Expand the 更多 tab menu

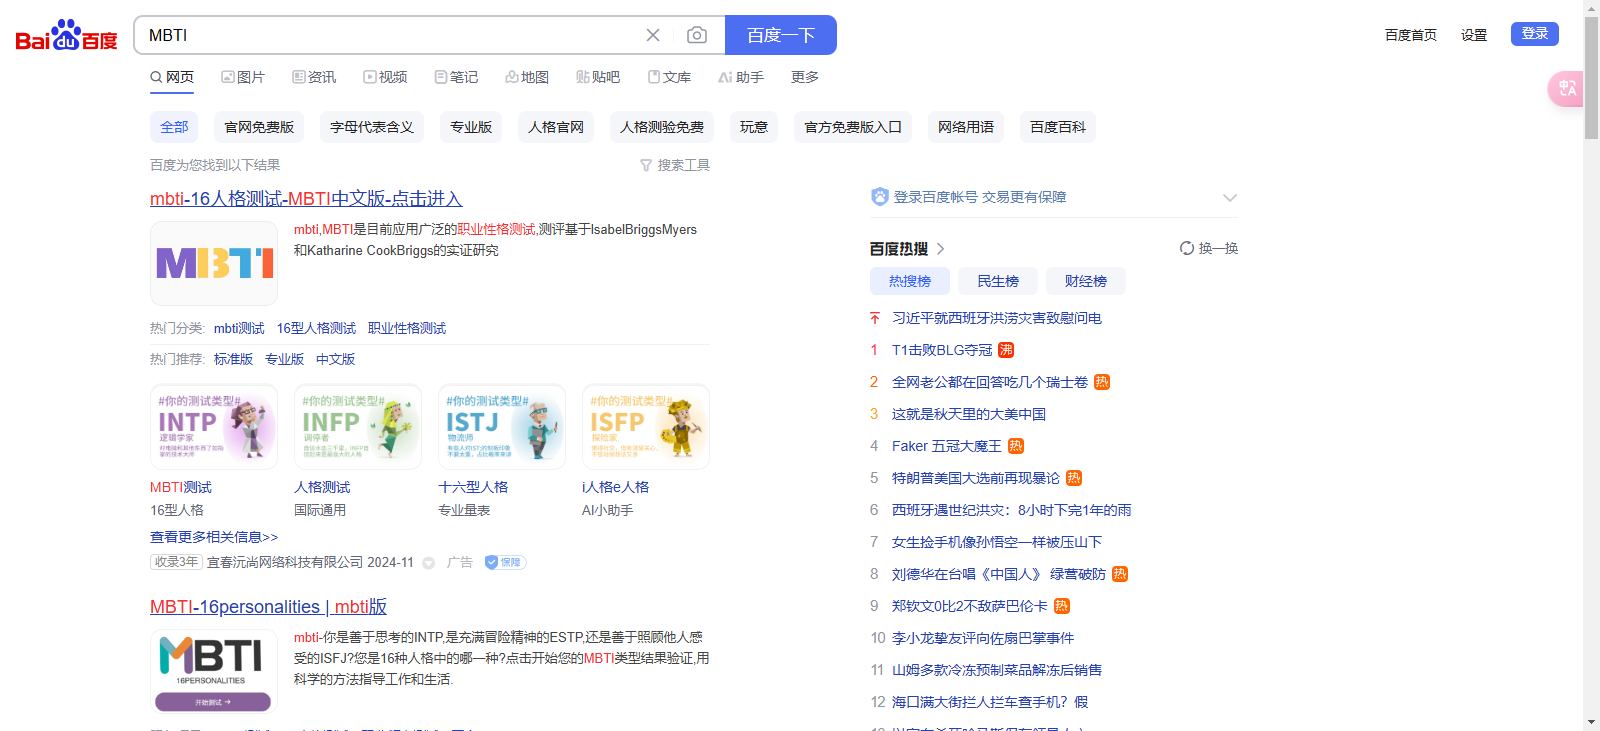pos(805,77)
